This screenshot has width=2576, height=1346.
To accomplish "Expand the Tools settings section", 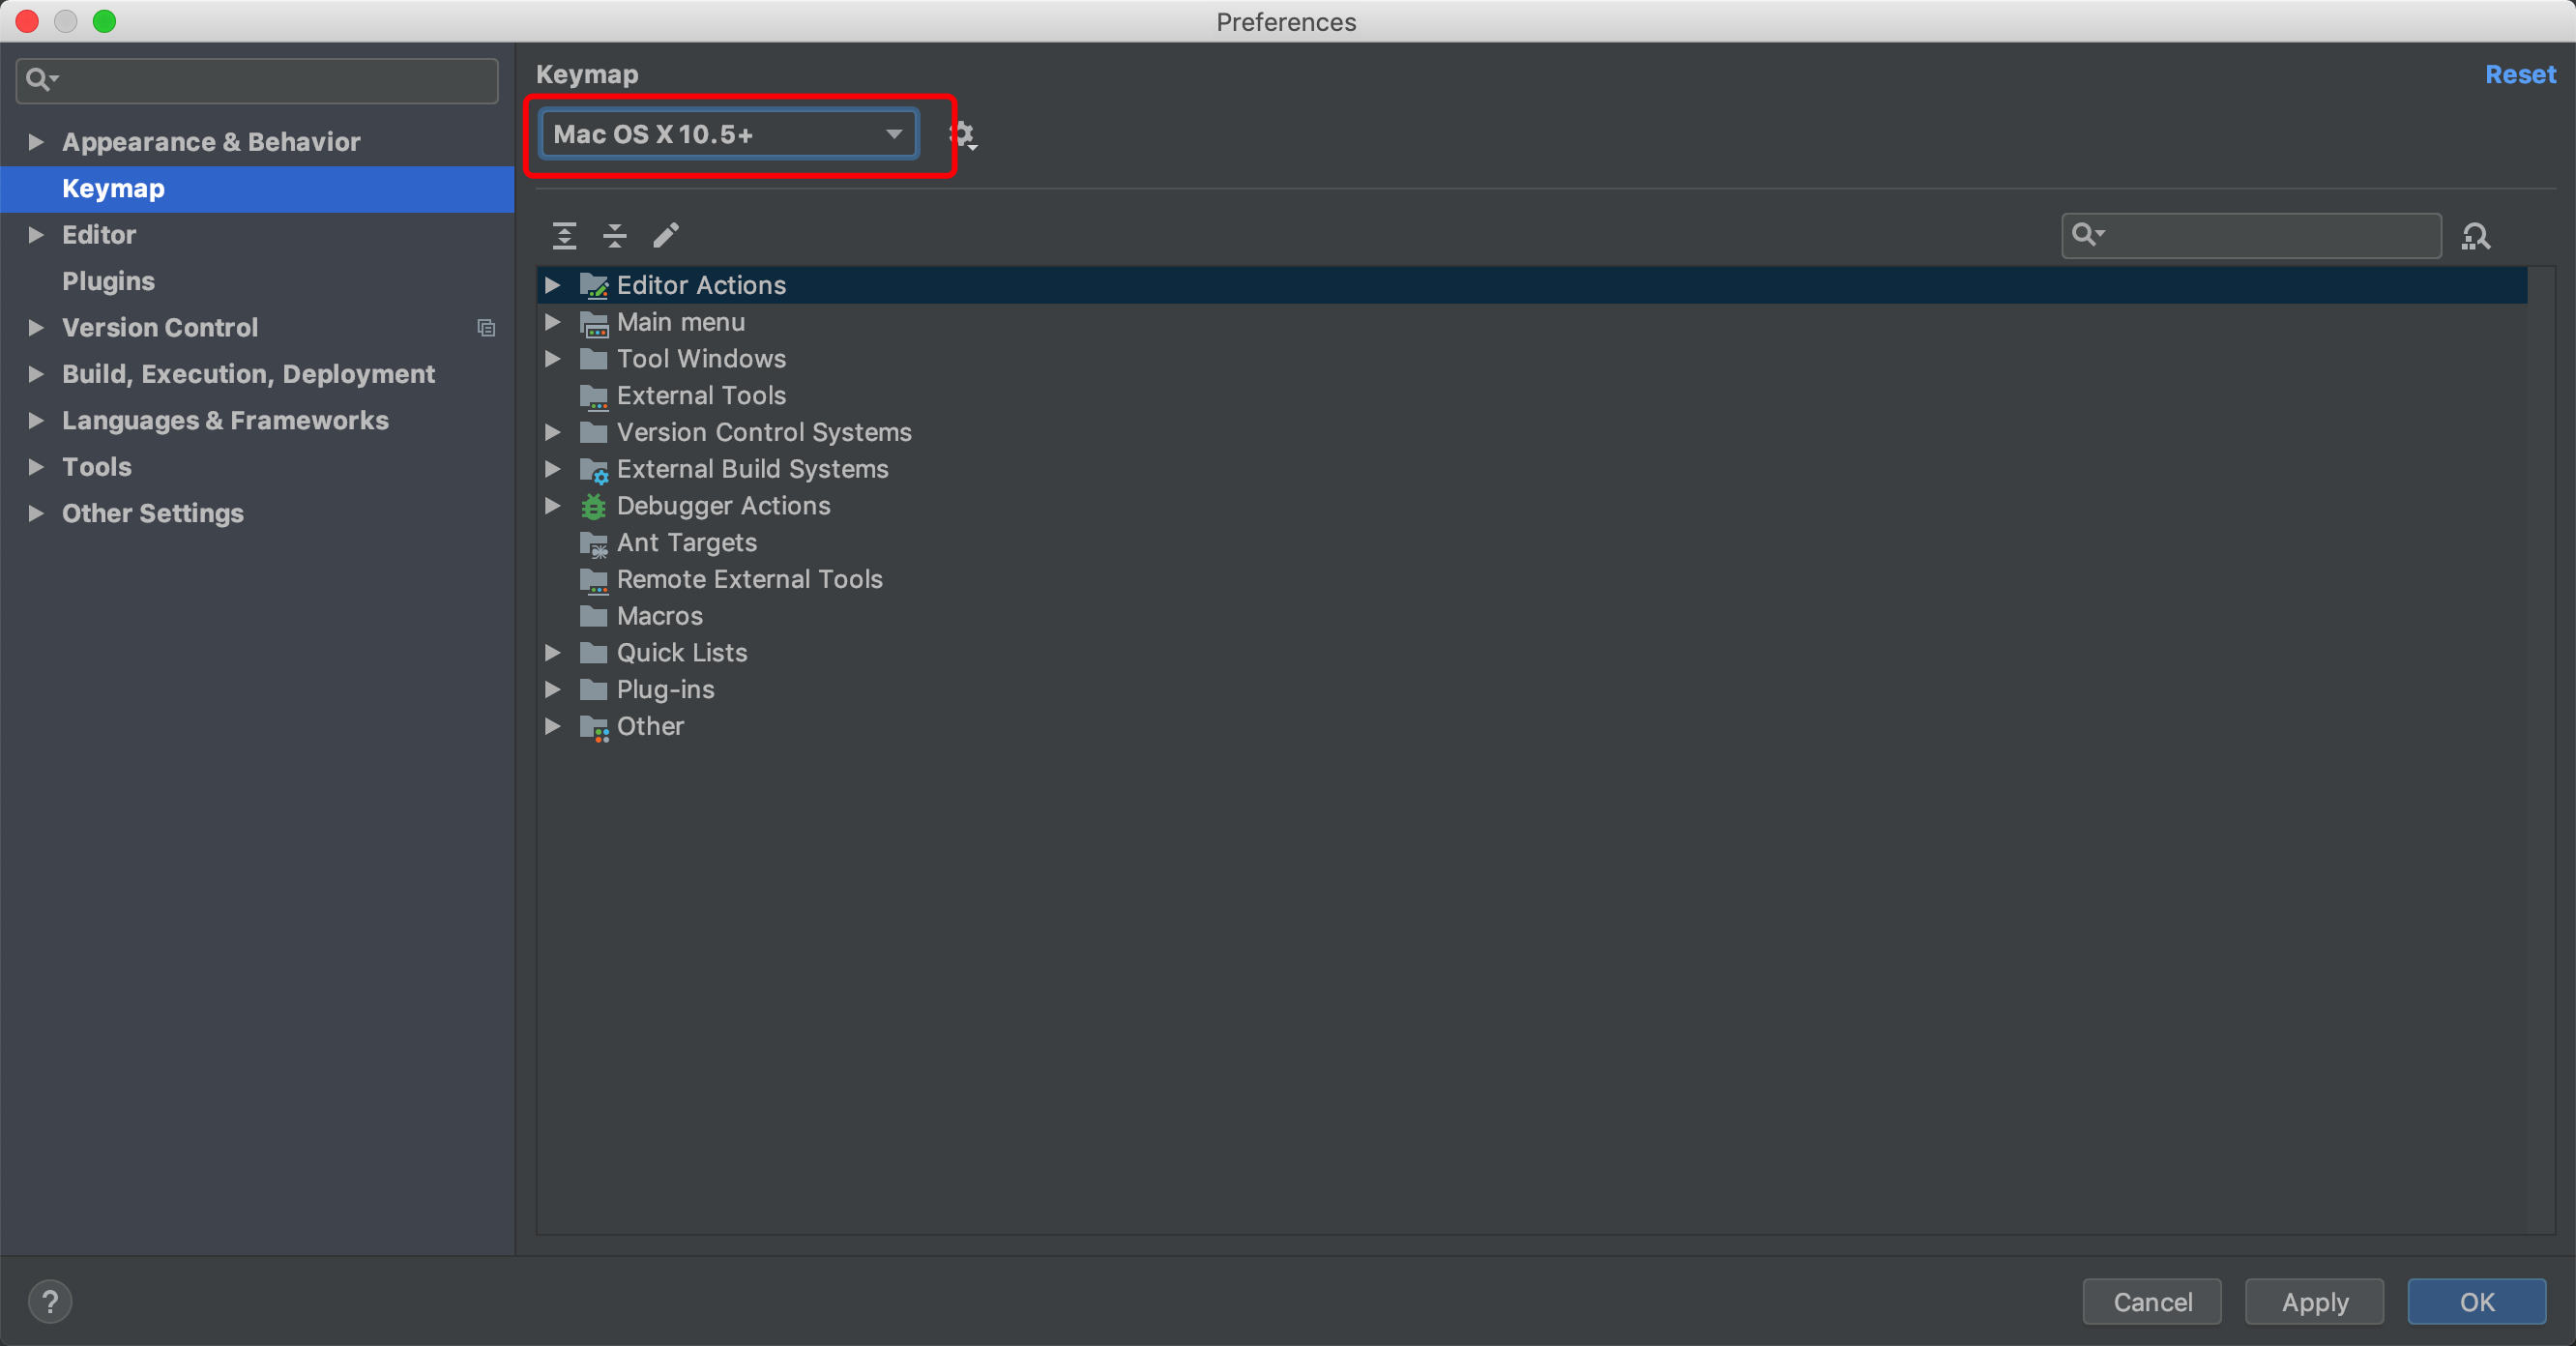I will pos(36,467).
